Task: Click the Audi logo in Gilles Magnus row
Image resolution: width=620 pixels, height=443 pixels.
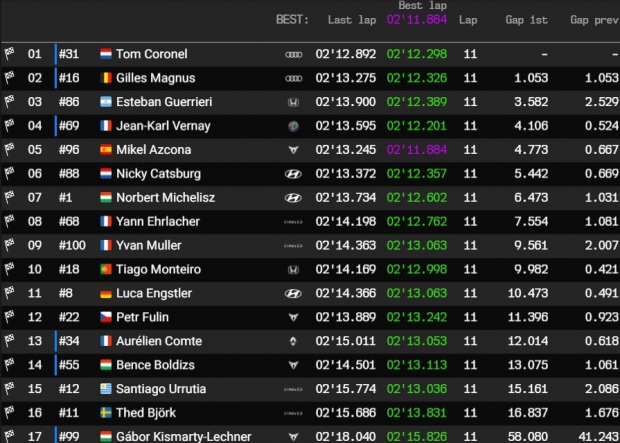Action: pyautogui.click(x=293, y=78)
